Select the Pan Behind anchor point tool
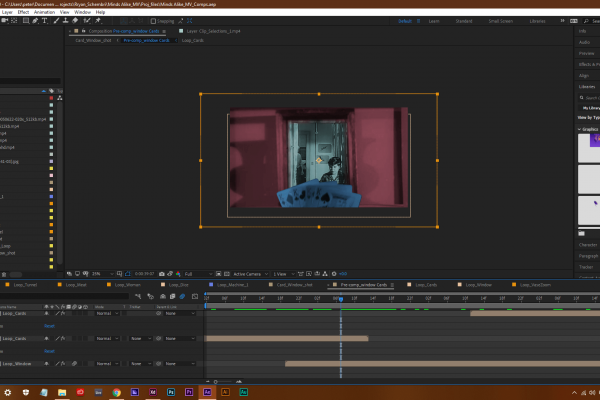600x400 pixels. click(14, 21)
